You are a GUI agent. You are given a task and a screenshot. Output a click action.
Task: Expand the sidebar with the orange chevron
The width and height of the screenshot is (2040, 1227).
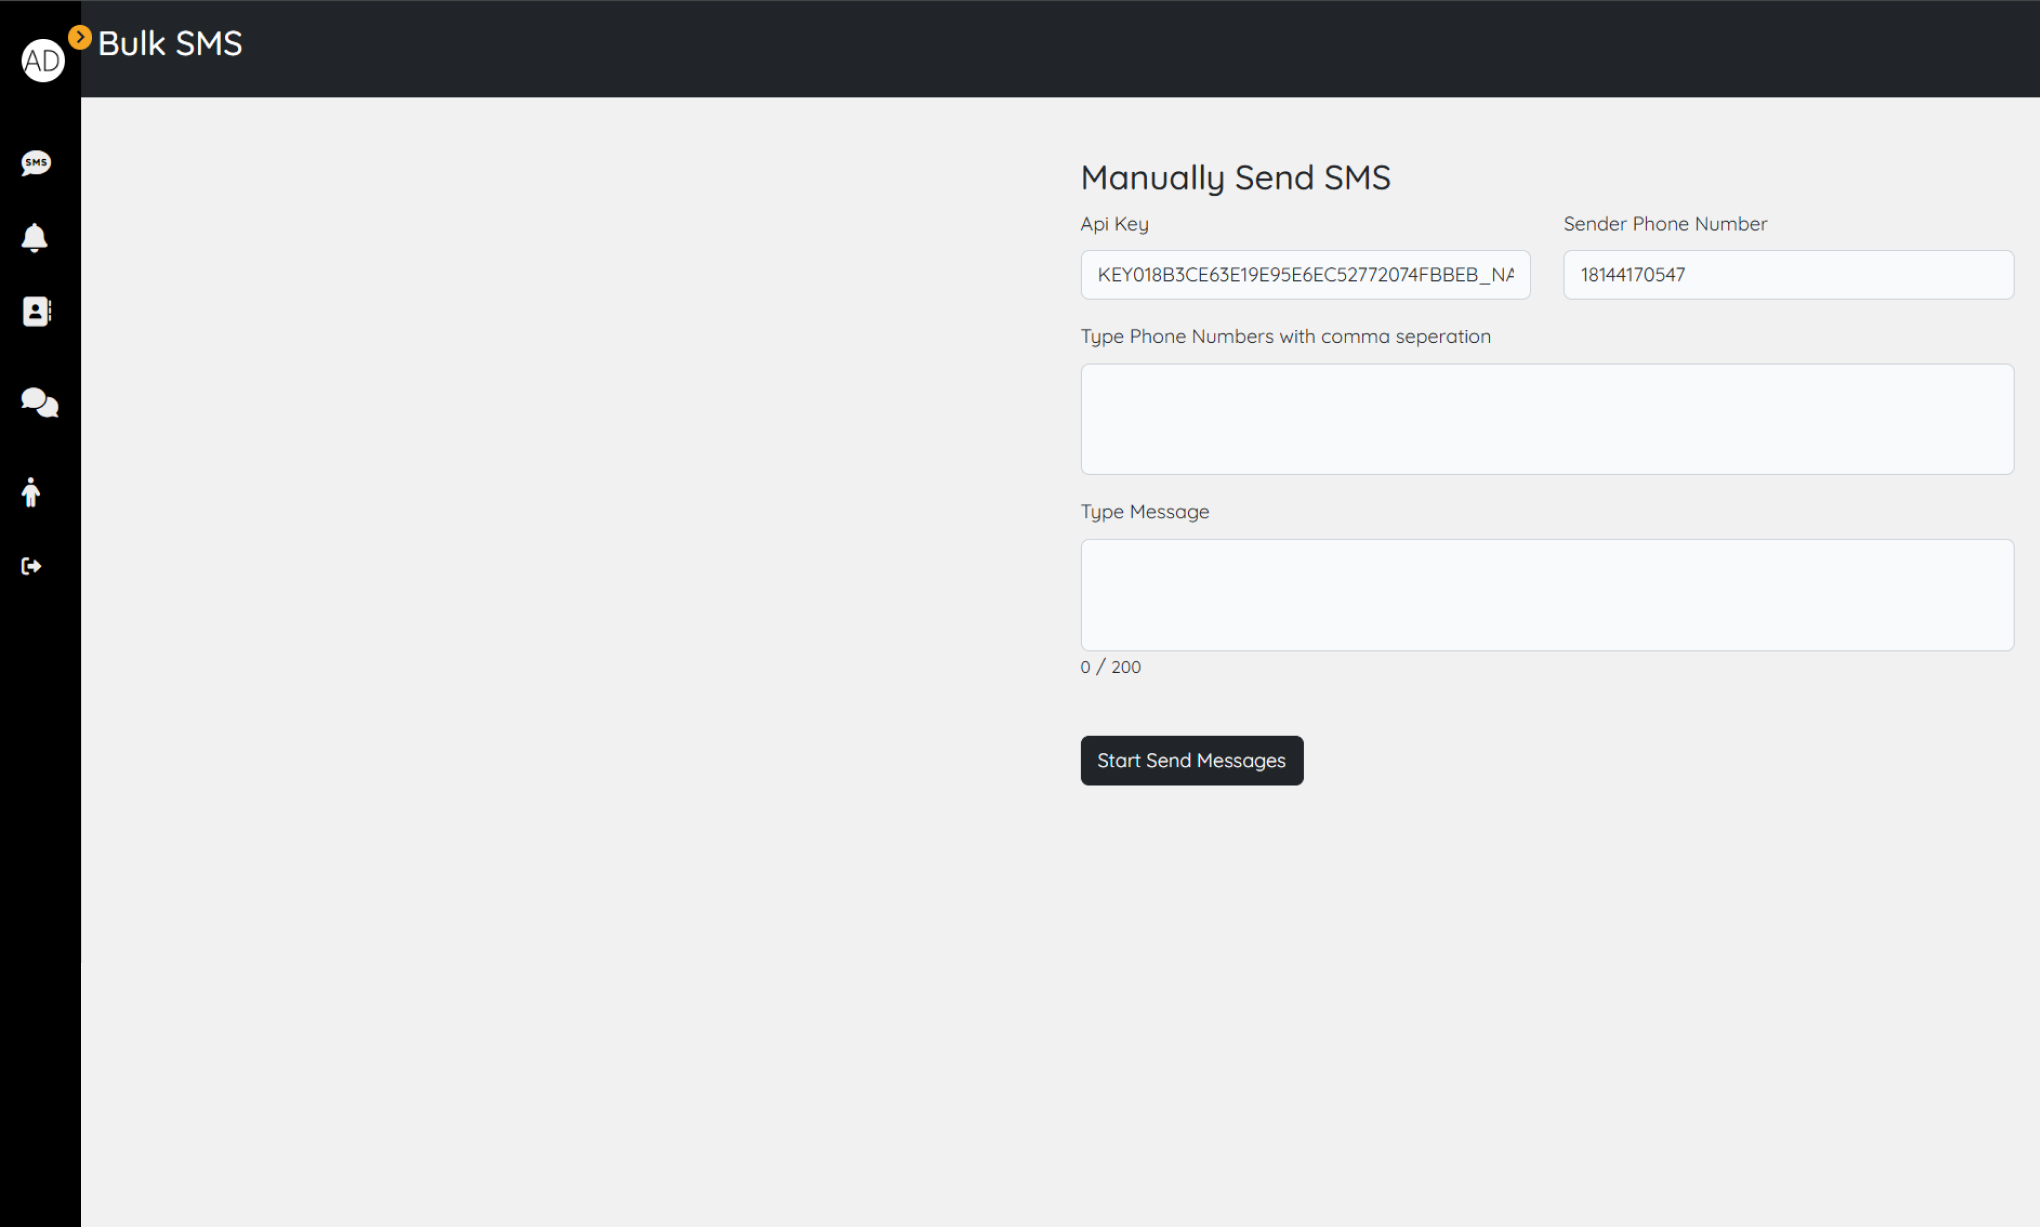(x=80, y=38)
